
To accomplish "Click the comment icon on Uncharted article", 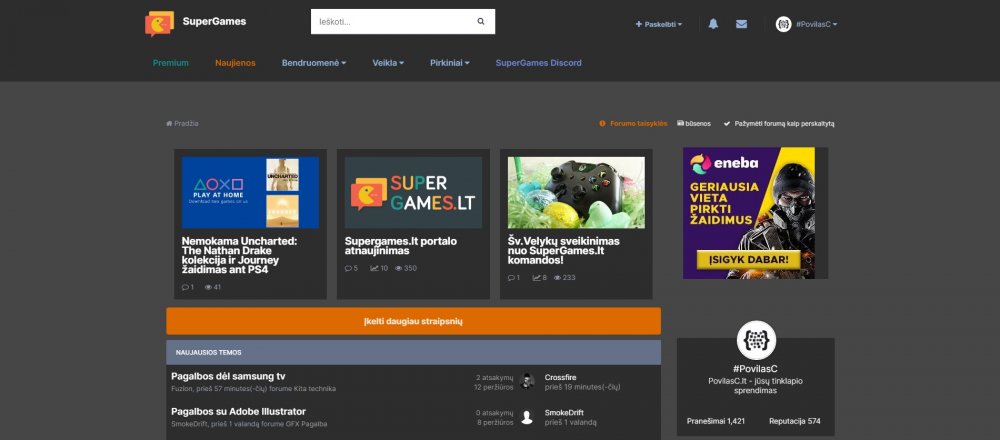I will pos(186,287).
